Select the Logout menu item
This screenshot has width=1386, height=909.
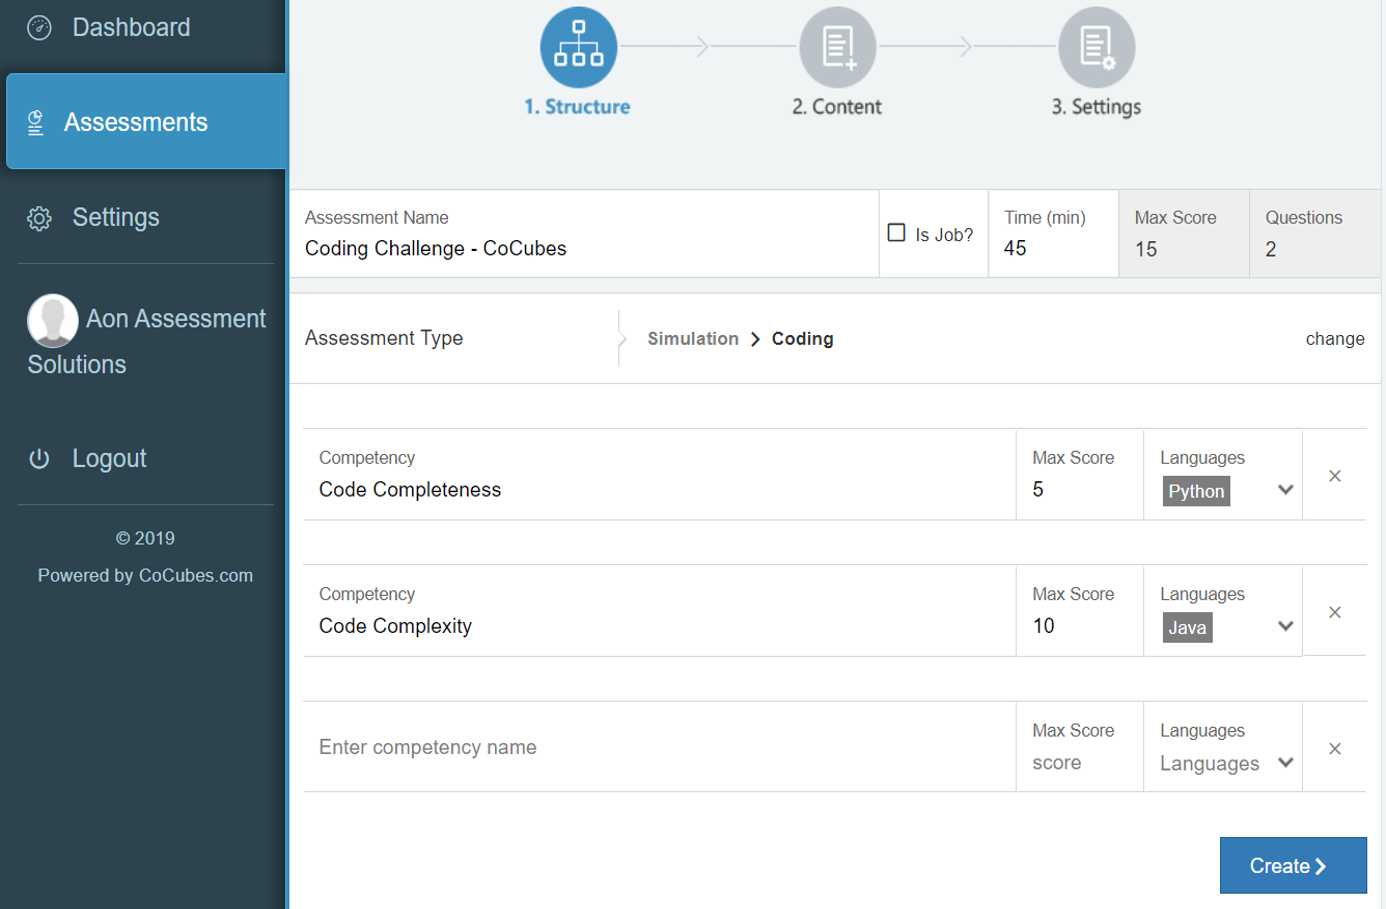coord(109,459)
